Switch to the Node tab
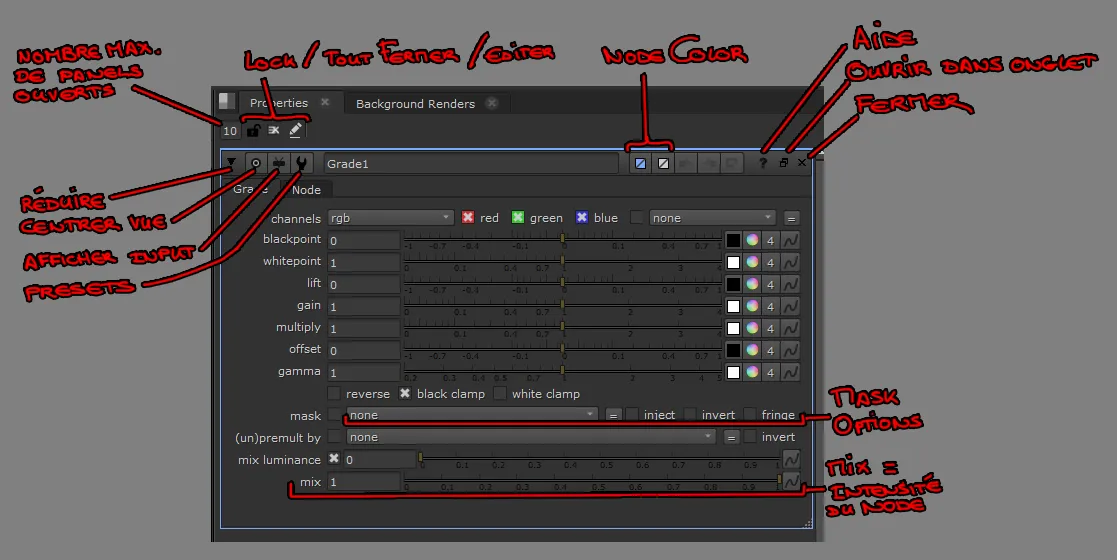Screen dimensions: 1117x560 (306, 190)
